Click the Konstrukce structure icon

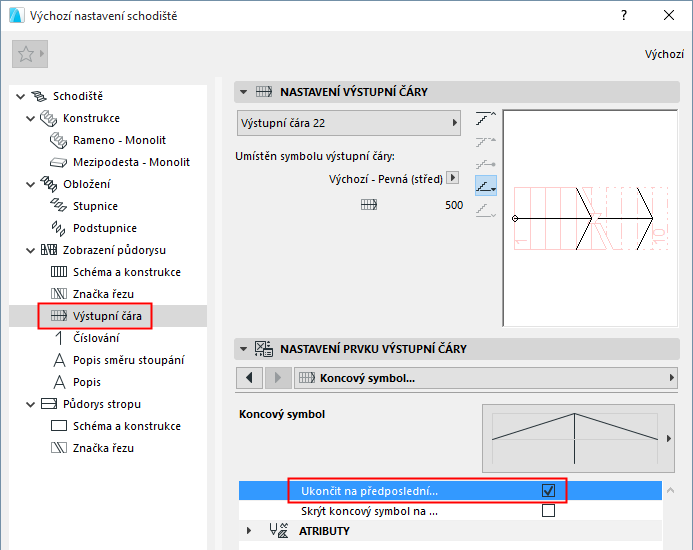click(x=49, y=118)
